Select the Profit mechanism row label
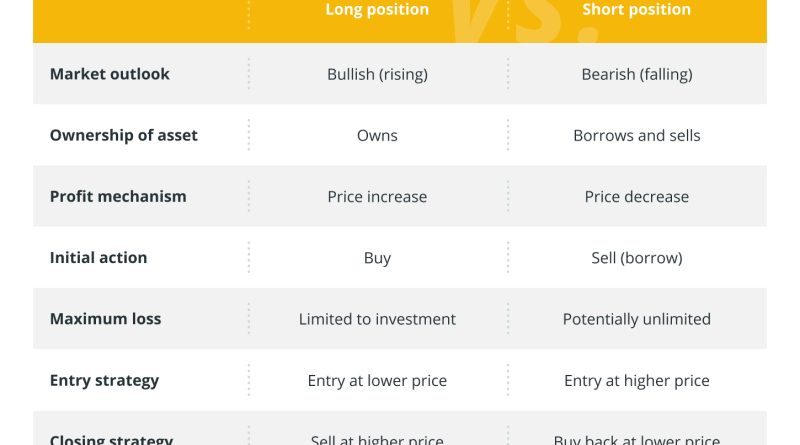The height and width of the screenshot is (445, 800). tap(118, 196)
